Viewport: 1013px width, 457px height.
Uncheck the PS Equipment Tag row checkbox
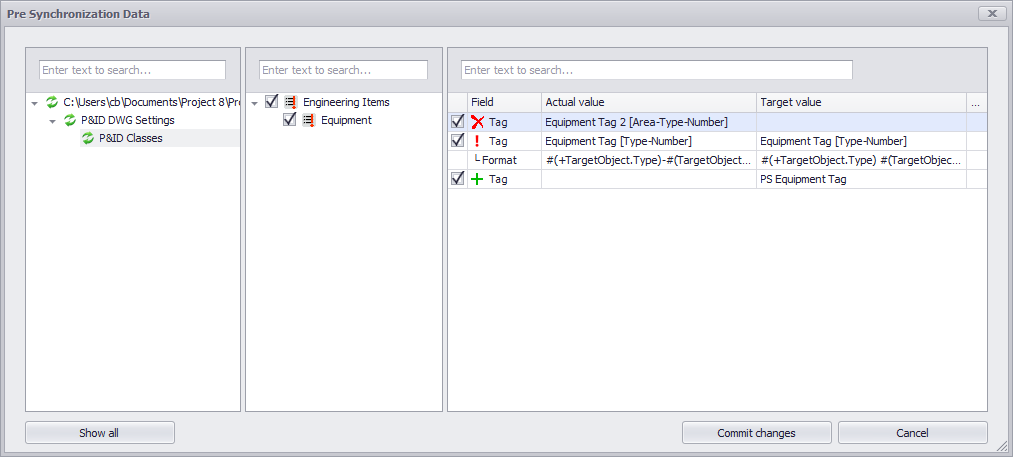click(x=458, y=179)
